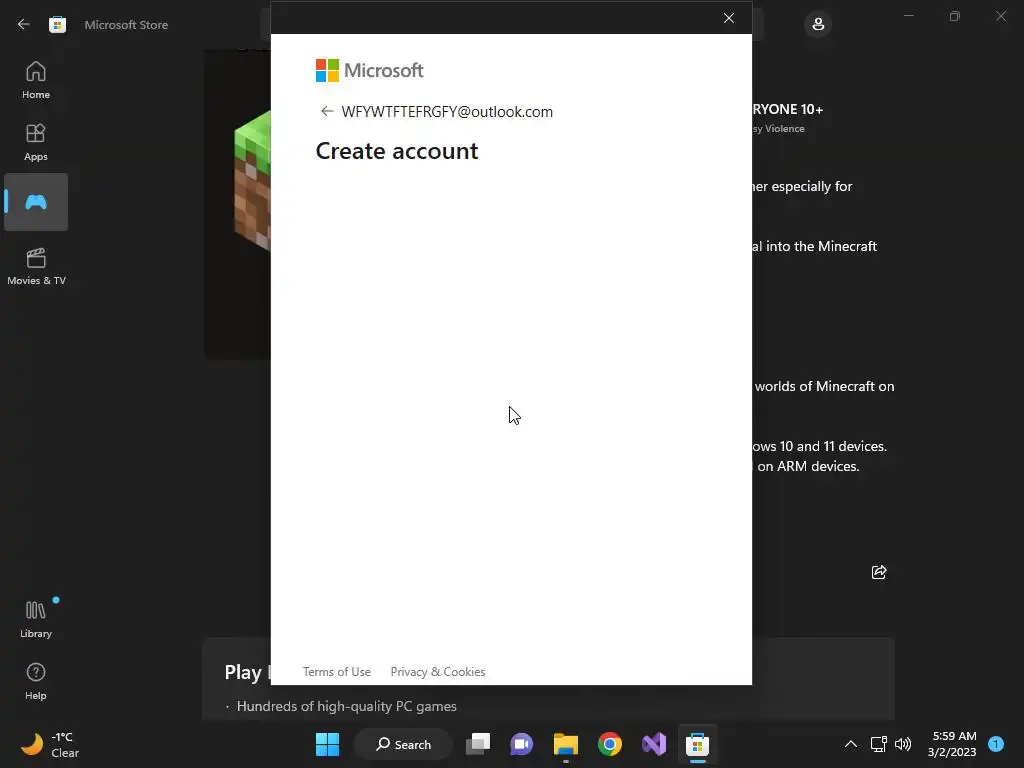This screenshot has width=1024, height=768.
Task: Go back in the Microsoft Store header
Action: coord(24,24)
